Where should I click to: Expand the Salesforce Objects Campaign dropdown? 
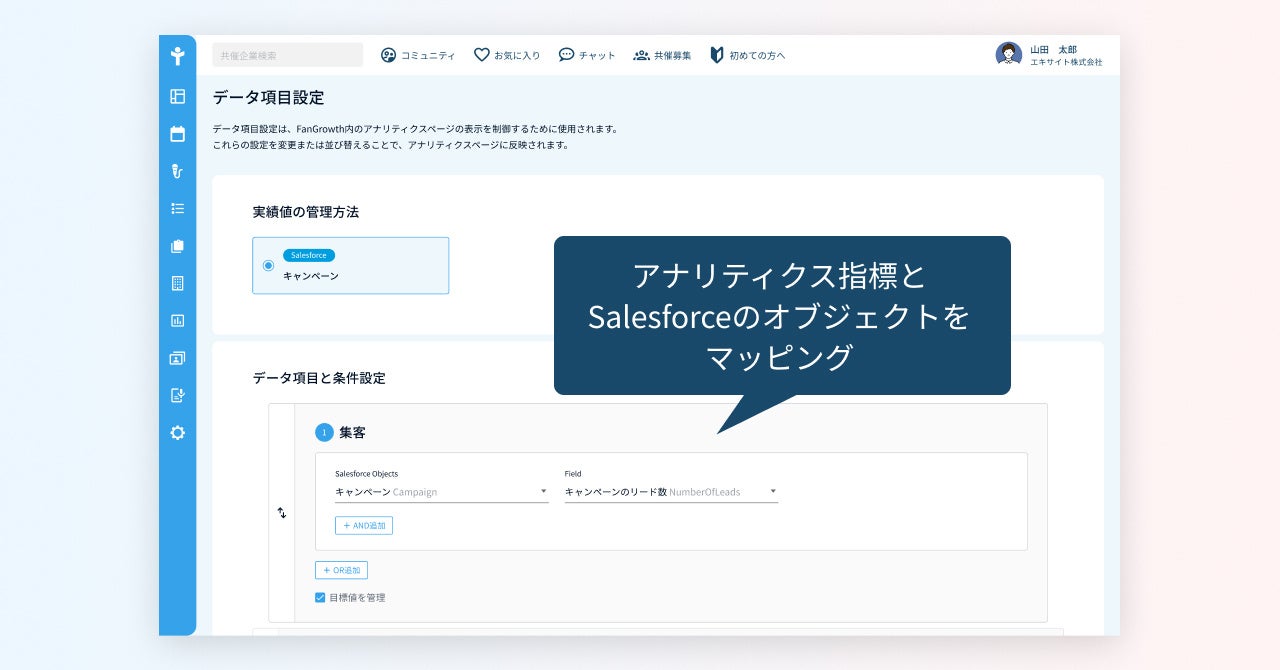click(442, 492)
